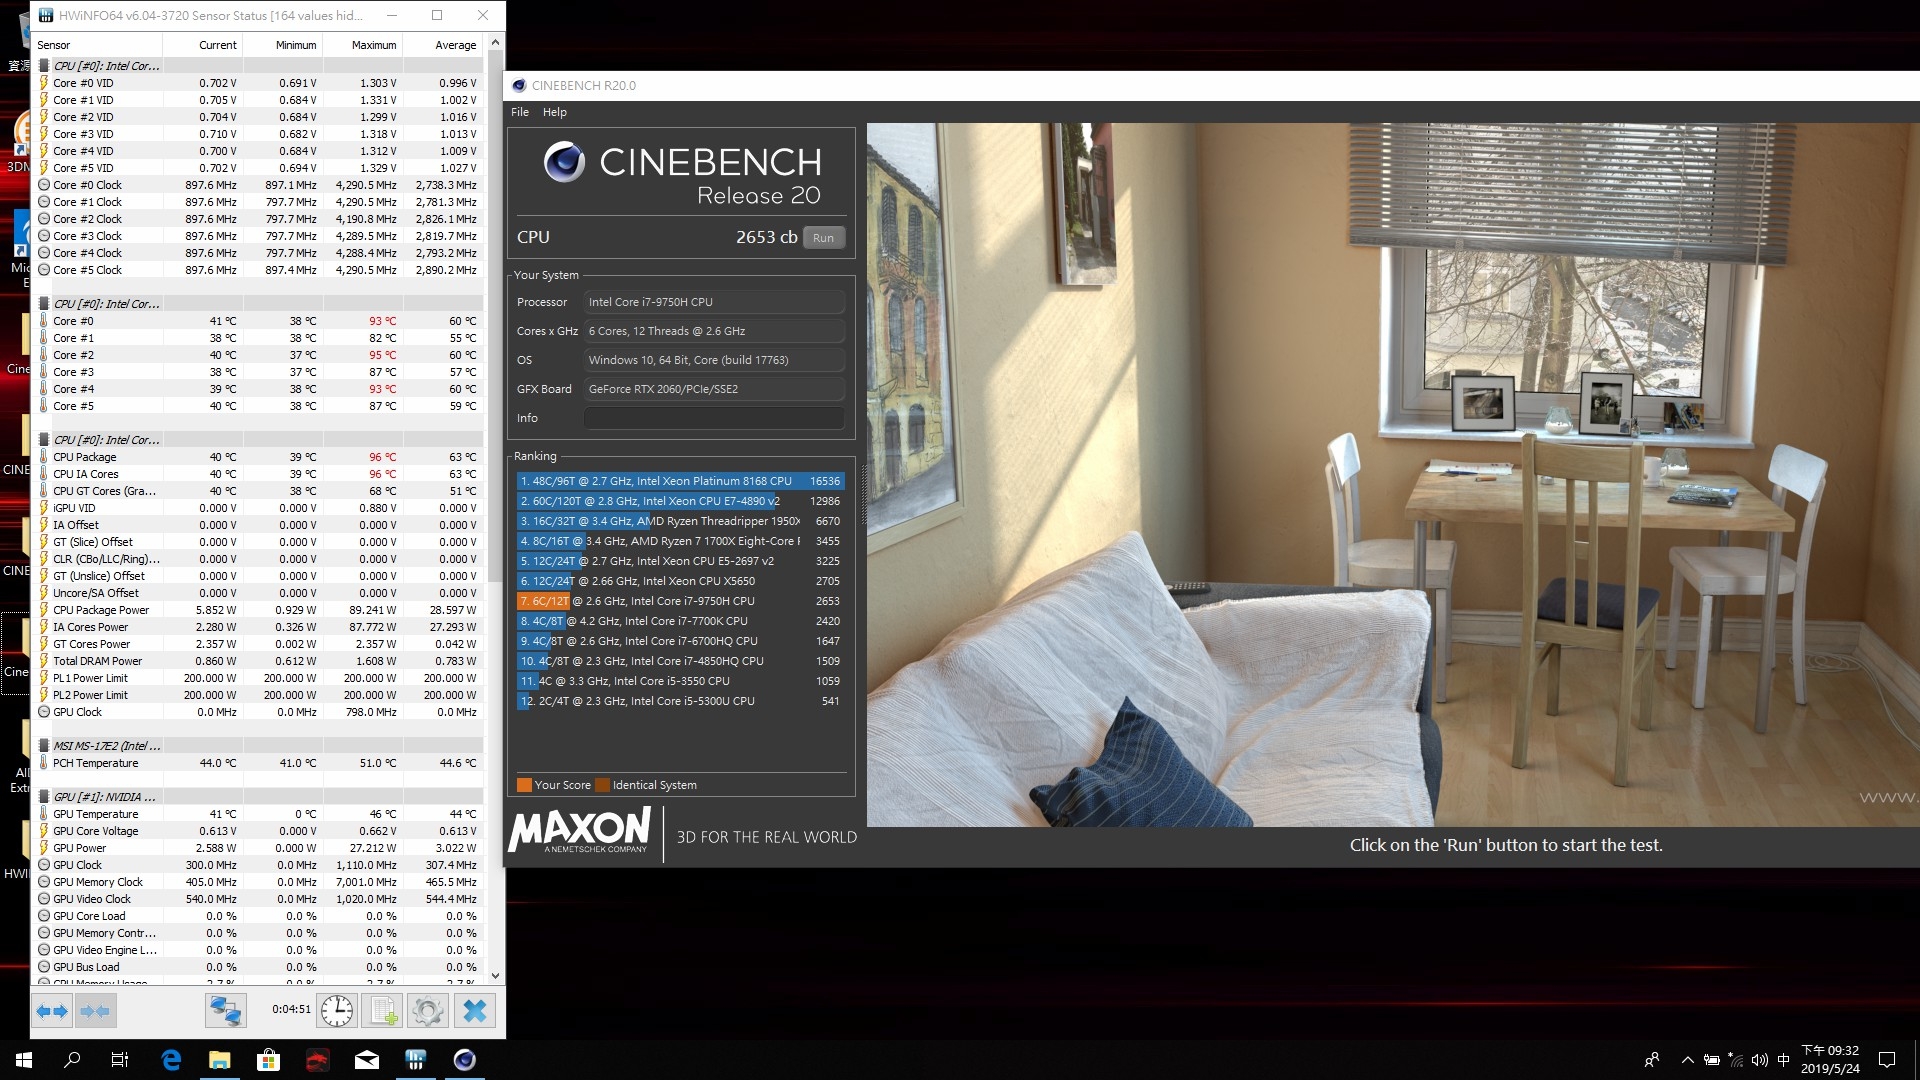The height and width of the screenshot is (1080, 1920).
Task: Close sensors with the blue X button
Action: [475, 1011]
